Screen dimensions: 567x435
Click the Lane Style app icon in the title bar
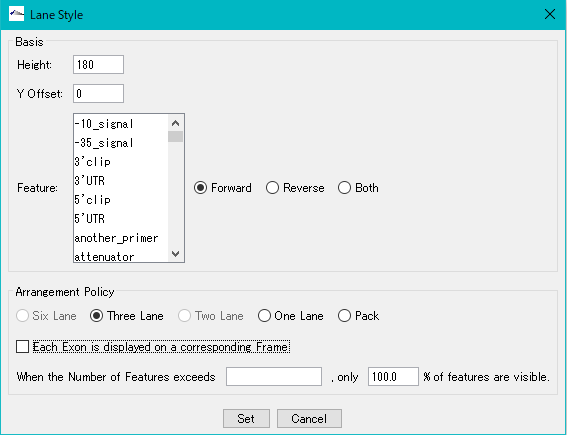(16, 14)
